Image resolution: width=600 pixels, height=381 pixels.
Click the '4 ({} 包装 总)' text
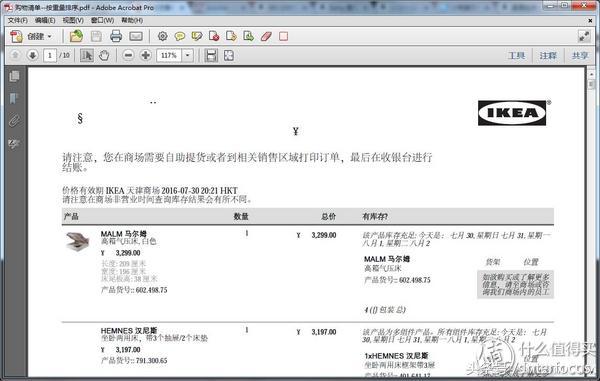click(385, 309)
